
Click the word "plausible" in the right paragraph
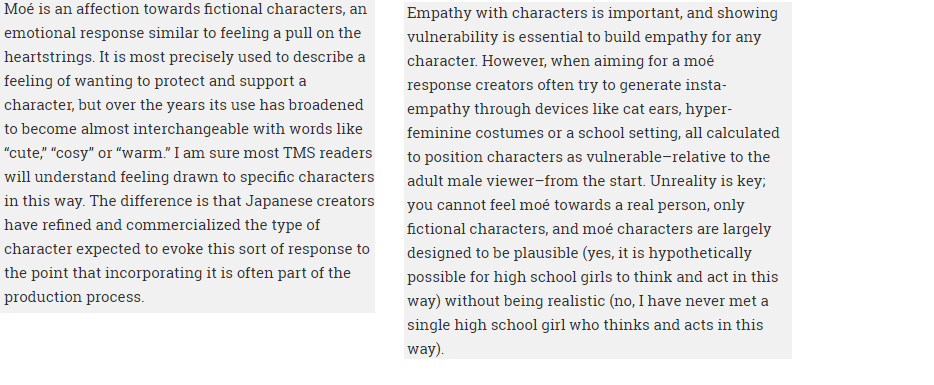[546, 253]
